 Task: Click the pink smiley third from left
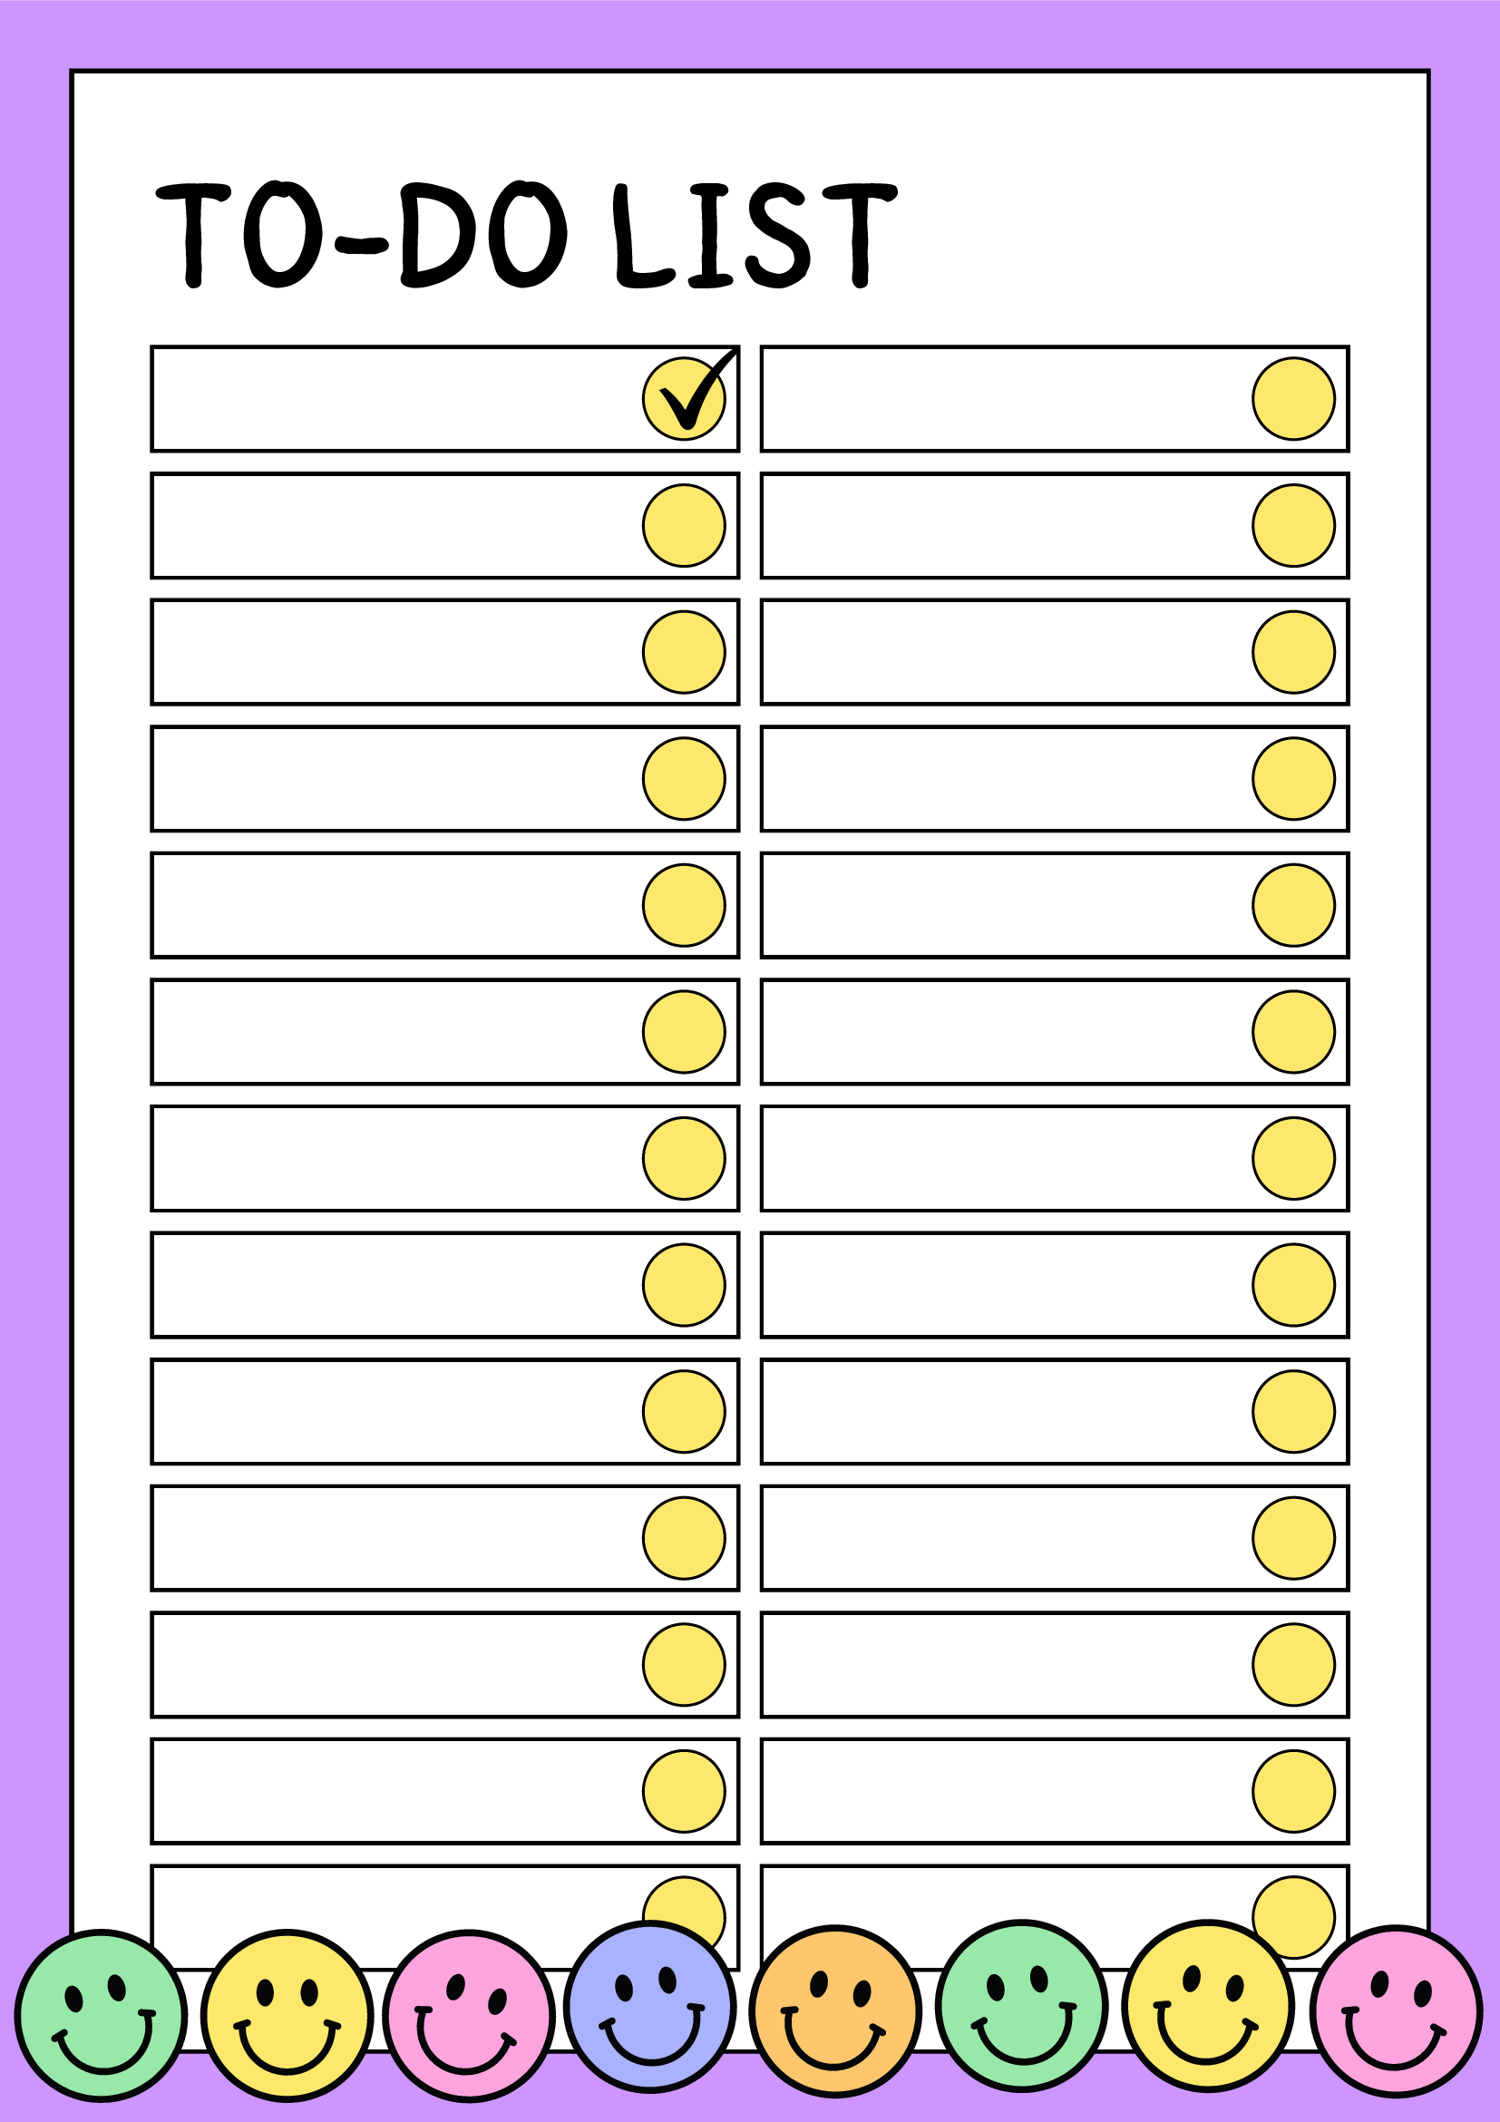pyautogui.click(x=469, y=2015)
